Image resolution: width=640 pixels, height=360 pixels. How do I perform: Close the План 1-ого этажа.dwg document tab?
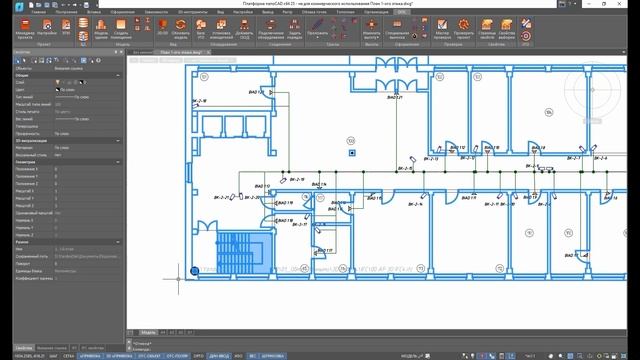click(208, 52)
